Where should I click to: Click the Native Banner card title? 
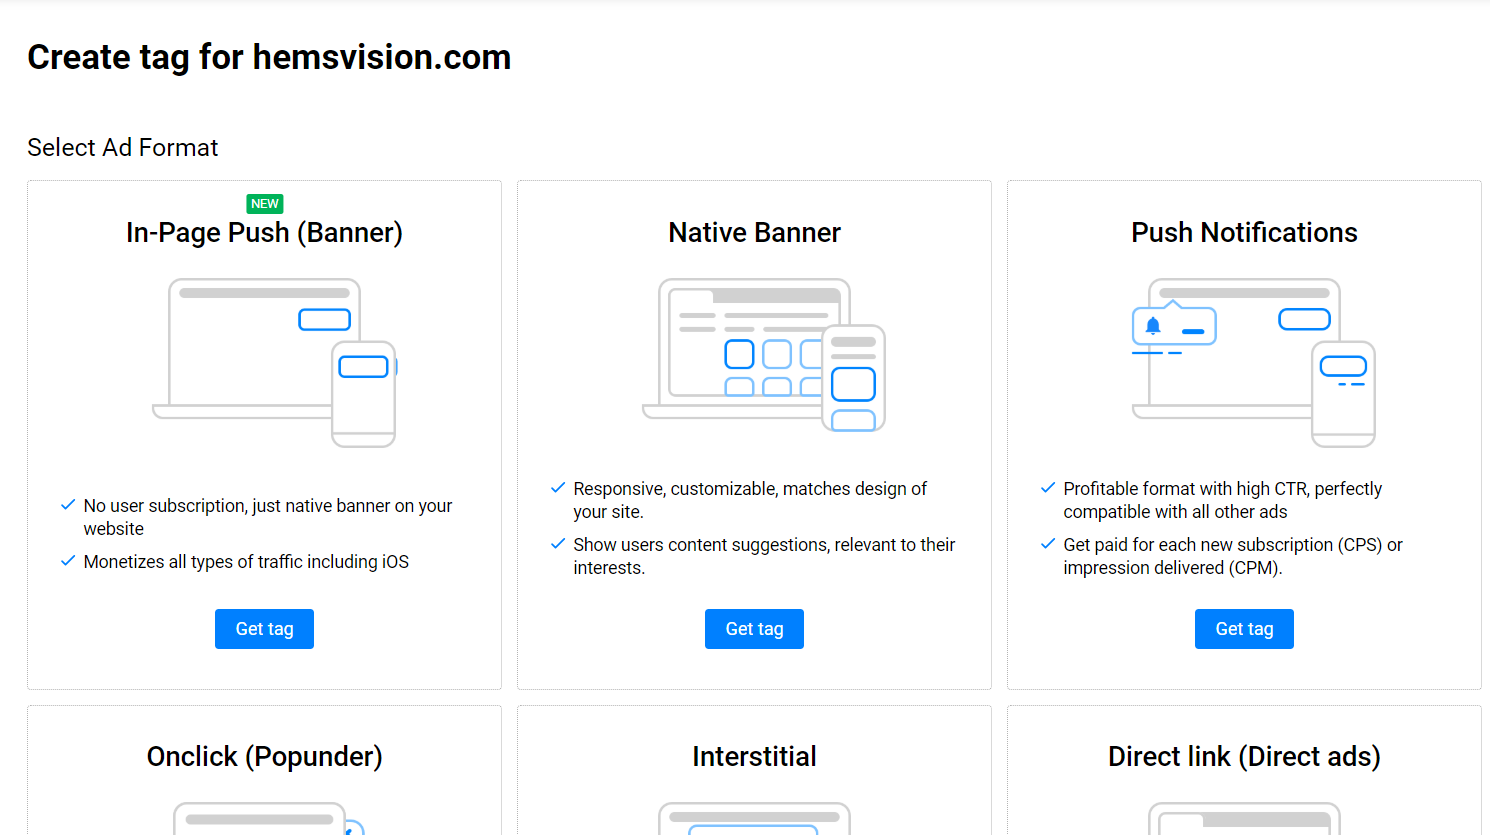(x=754, y=232)
